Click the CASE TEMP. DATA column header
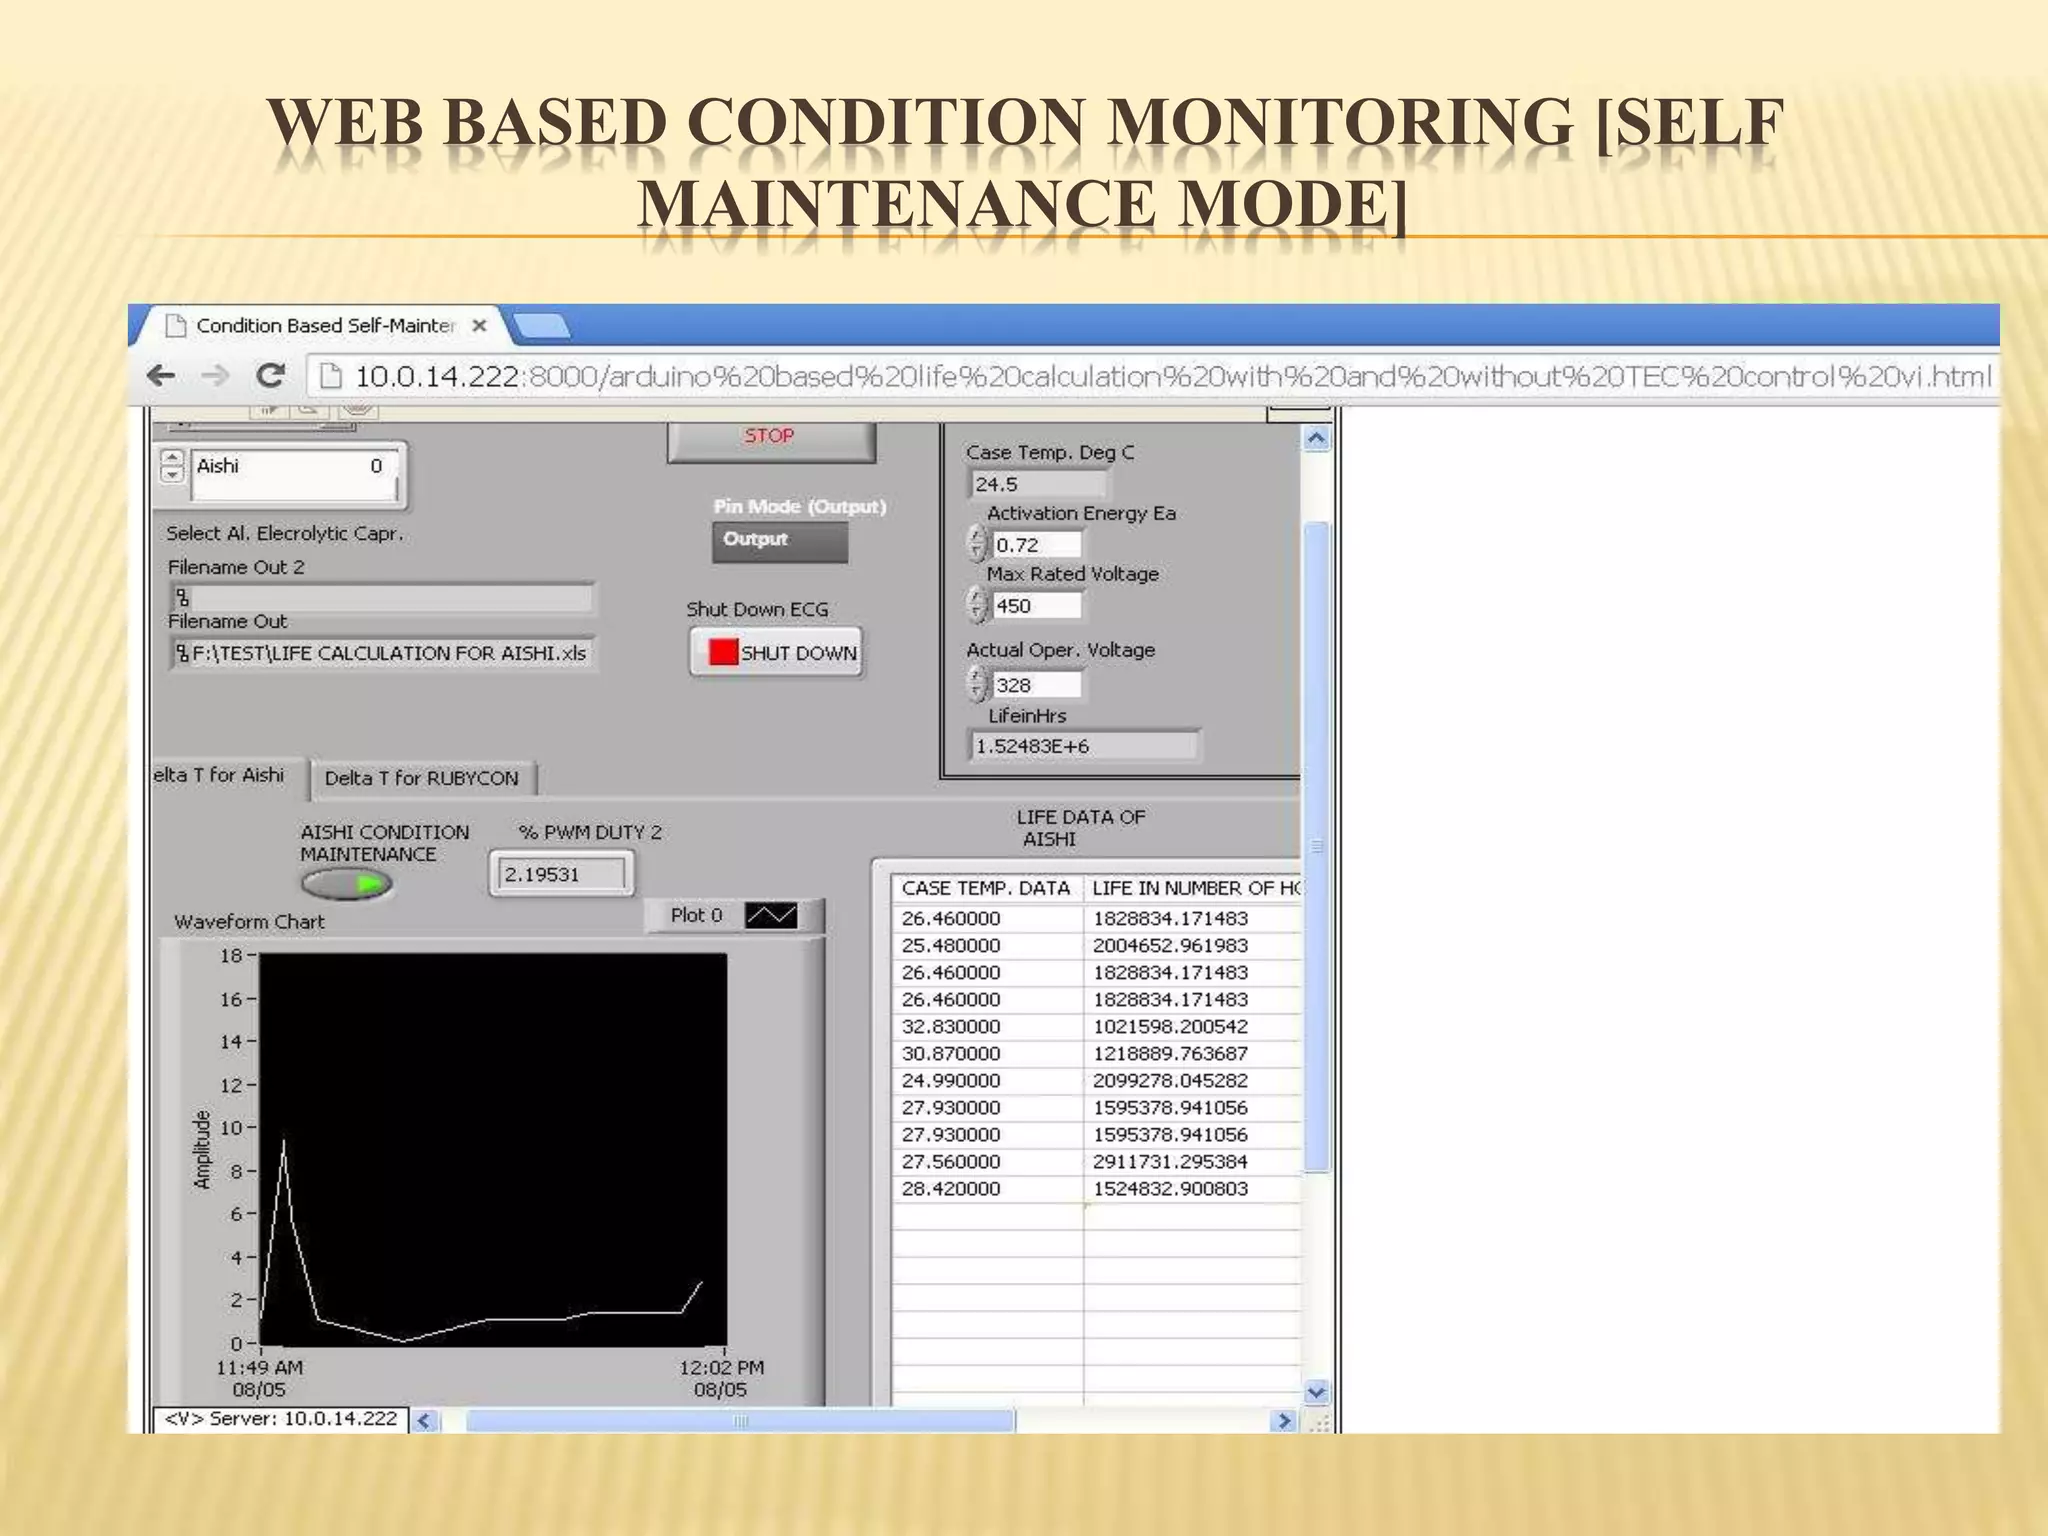The height and width of the screenshot is (1536, 2048). [x=986, y=888]
